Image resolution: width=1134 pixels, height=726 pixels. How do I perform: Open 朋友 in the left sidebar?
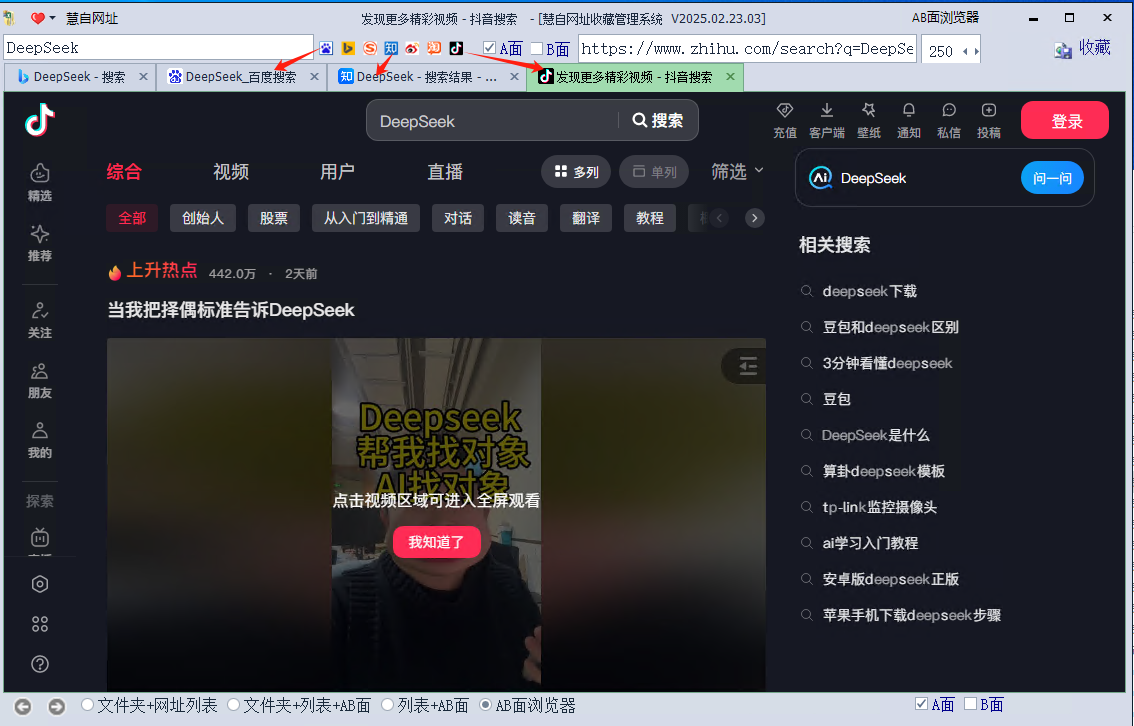click(40, 380)
